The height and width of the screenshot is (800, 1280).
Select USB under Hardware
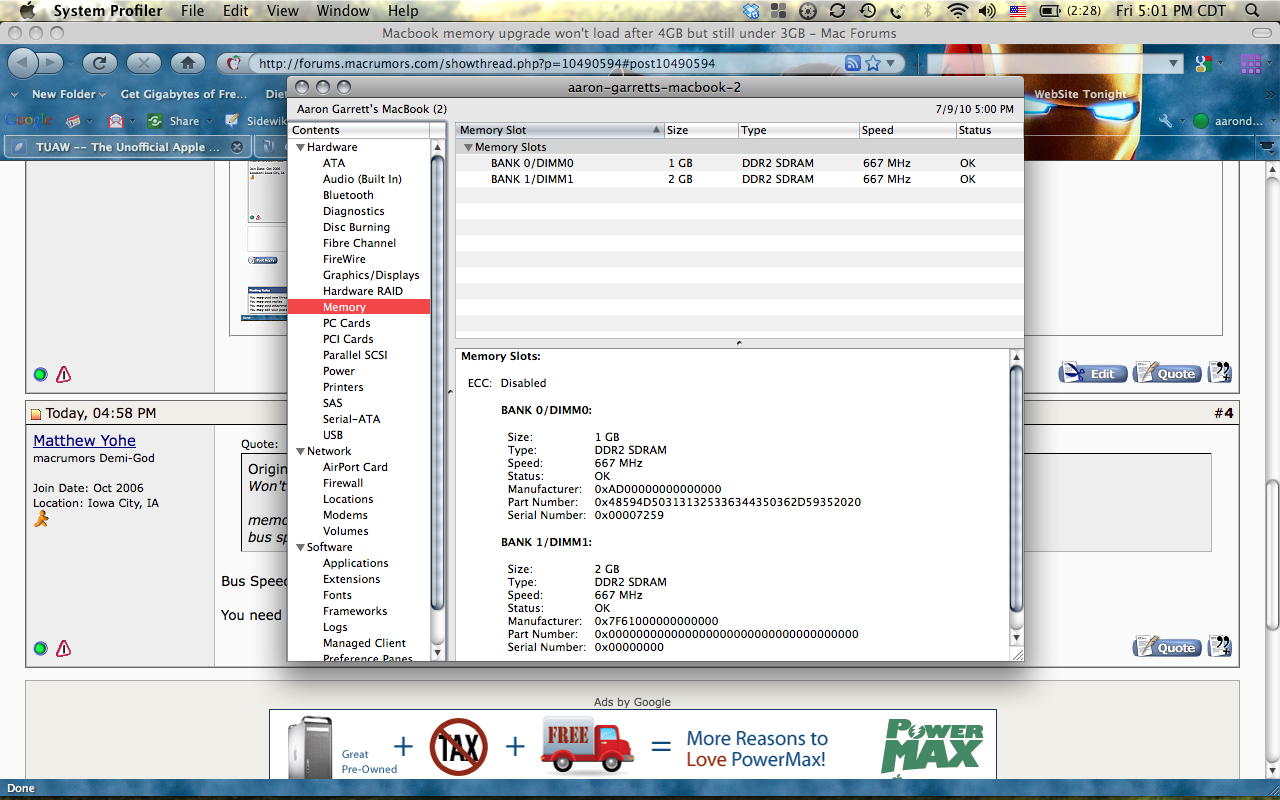tap(333, 435)
